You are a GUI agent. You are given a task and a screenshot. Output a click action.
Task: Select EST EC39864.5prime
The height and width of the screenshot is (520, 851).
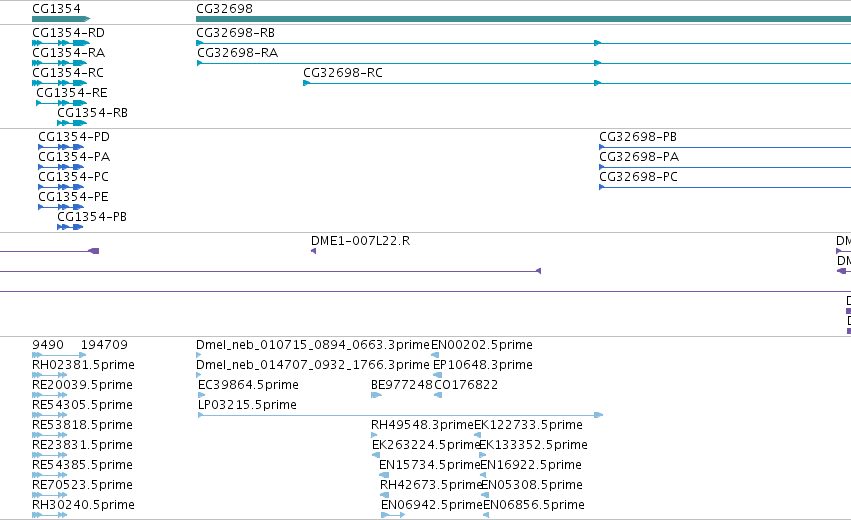pos(248,385)
